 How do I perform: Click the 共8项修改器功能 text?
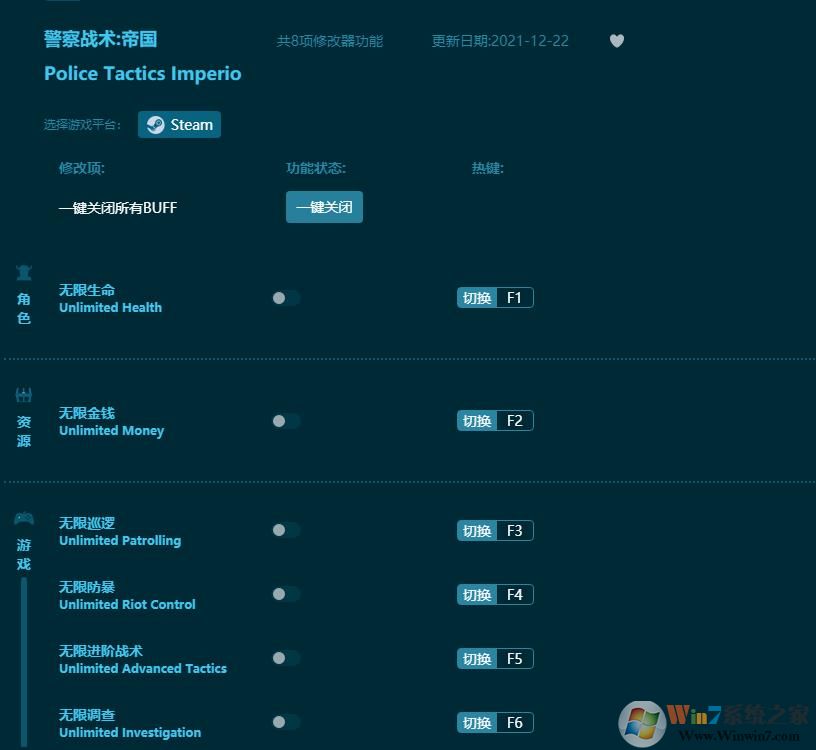tap(329, 41)
